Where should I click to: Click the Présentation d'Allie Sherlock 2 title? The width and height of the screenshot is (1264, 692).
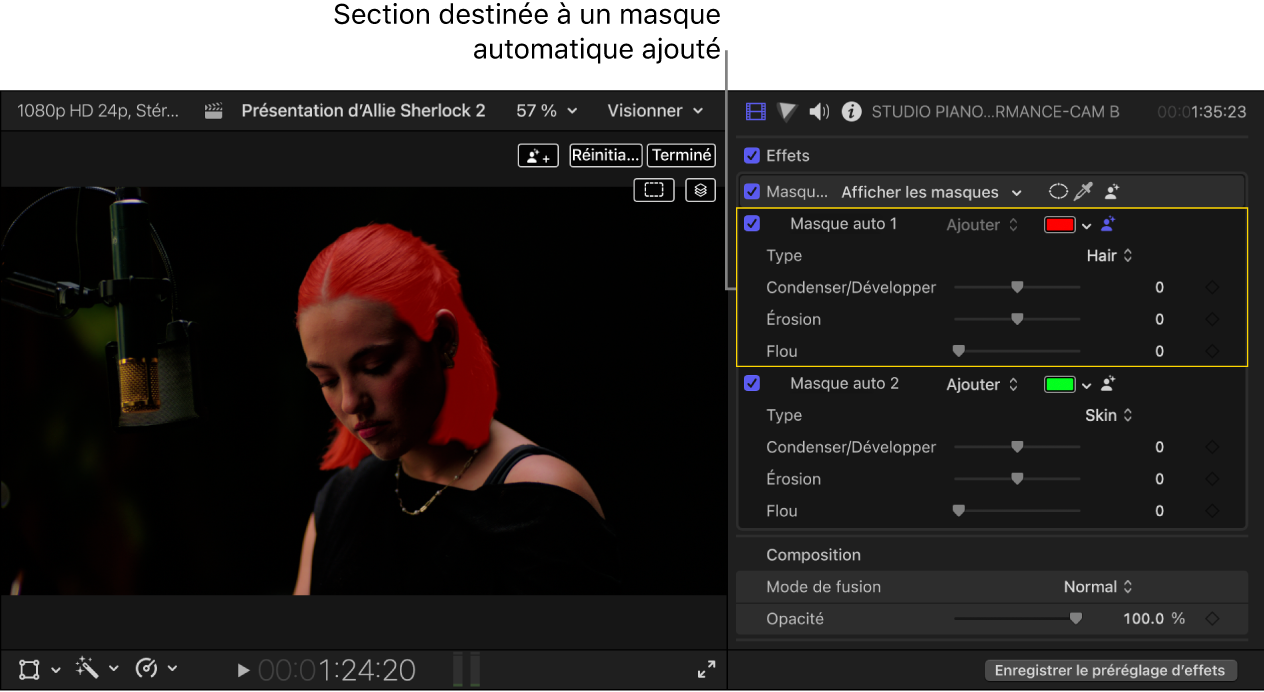(x=363, y=111)
